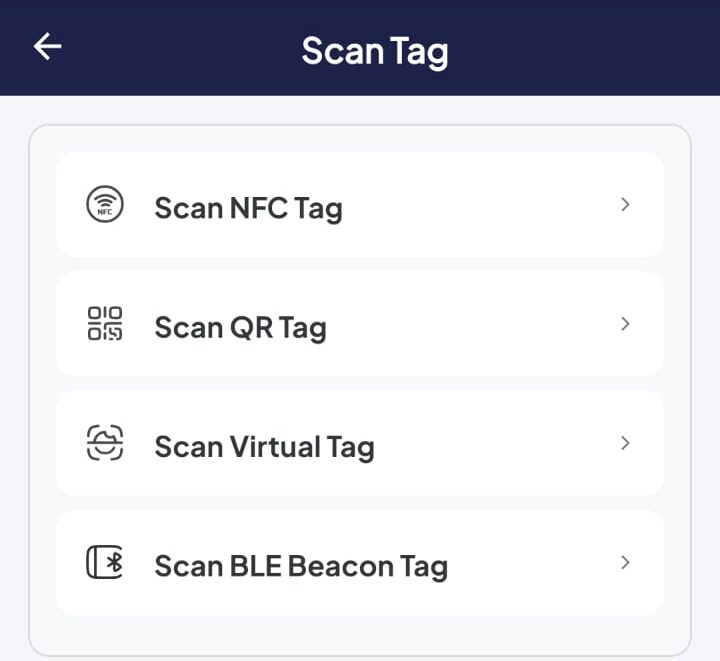720x661 pixels.
Task: Click the QR code icon
Action: coord(105,324)
